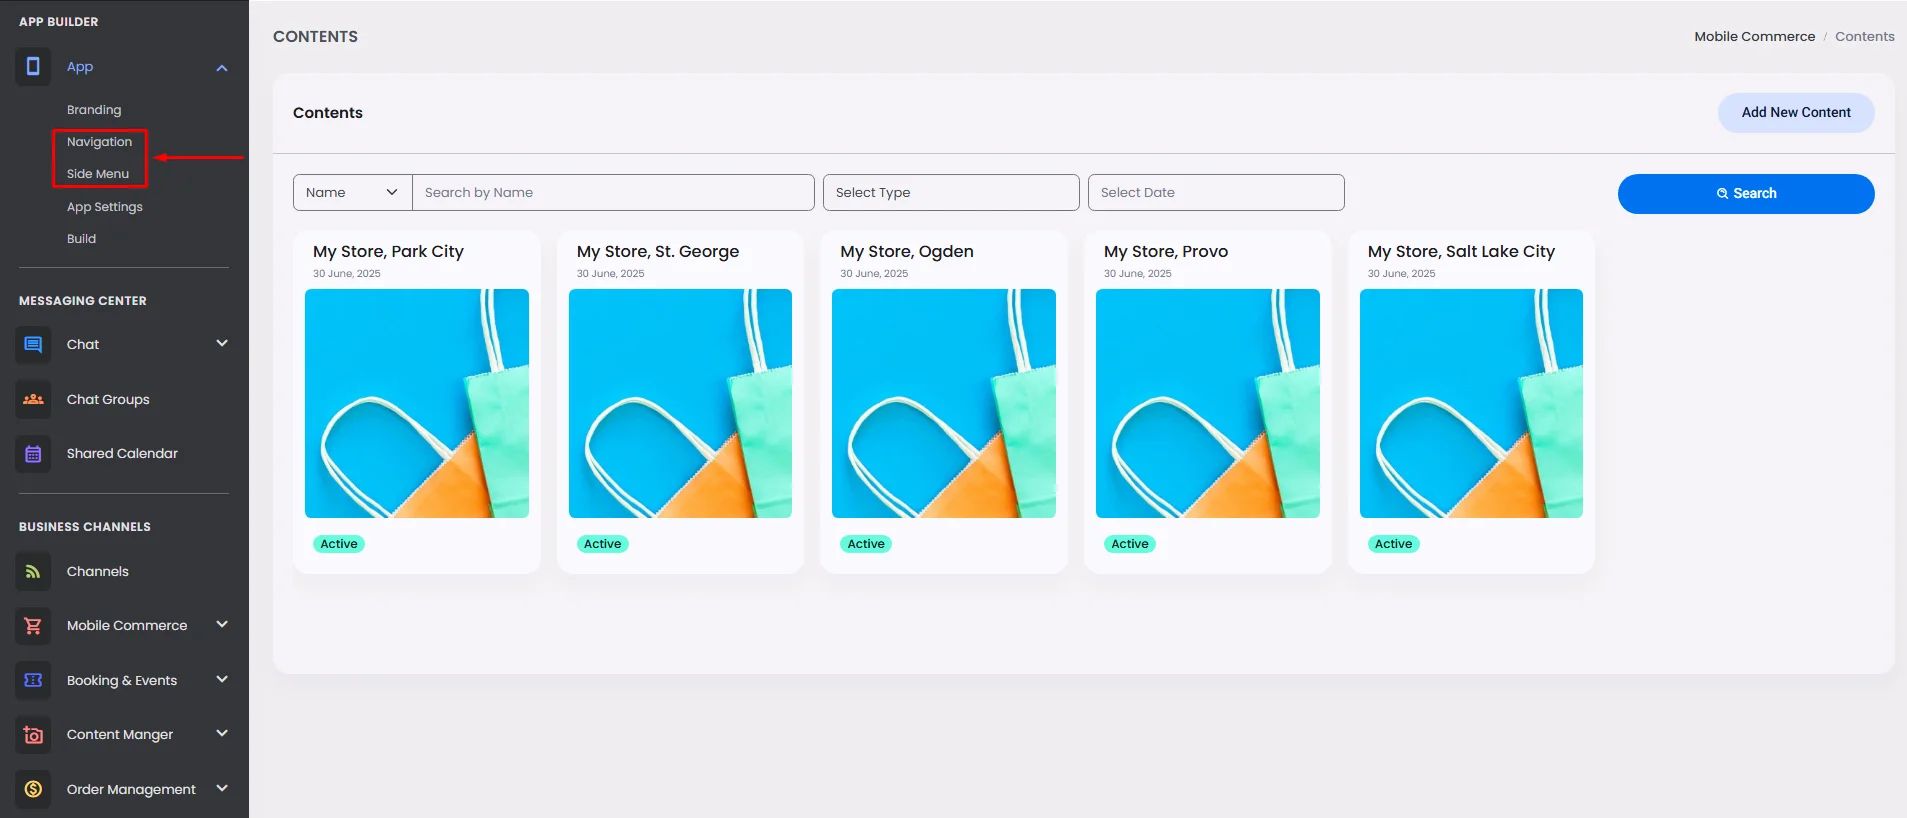Image resolution: width=1907 pixels, height=818 pixels.
Task: Select the Chat Groups people icon
Action: pos(33,399)
